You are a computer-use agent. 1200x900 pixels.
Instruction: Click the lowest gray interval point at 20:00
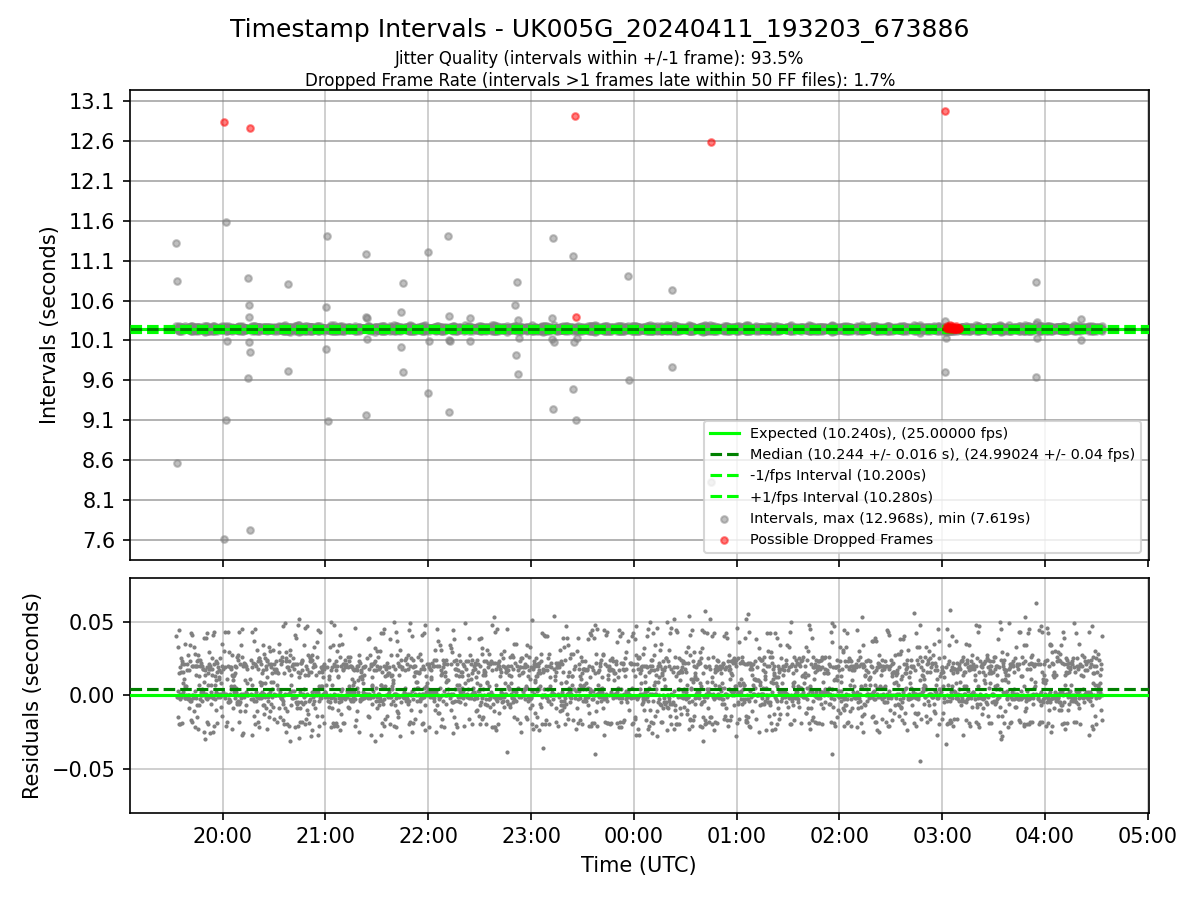224,539
